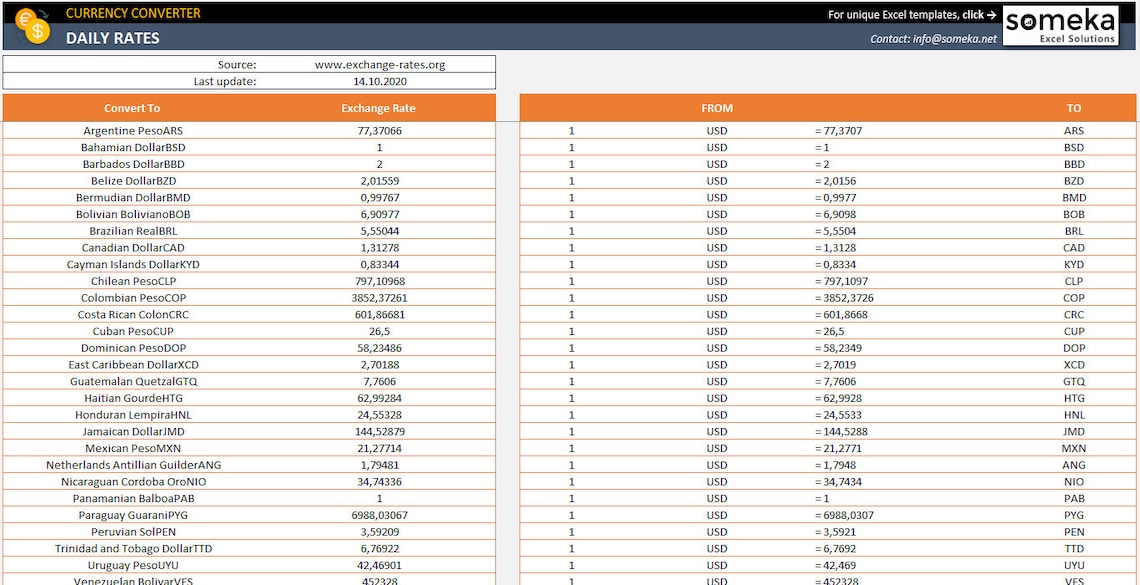Click the Brazilian Real exchange rate 5,55044
The width and height of the screenshot is (1140, 585).
(x=379, y=231)
